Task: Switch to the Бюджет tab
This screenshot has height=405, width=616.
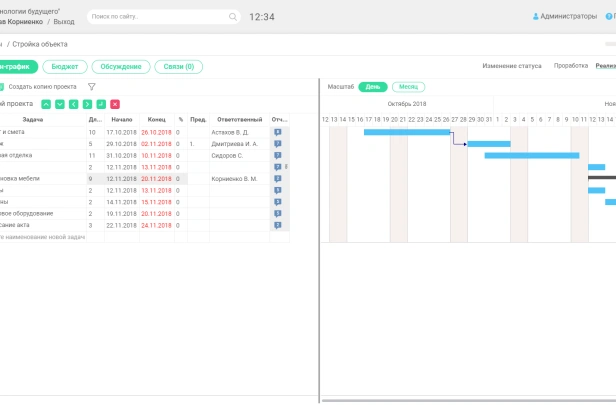Action: point(67,67)
